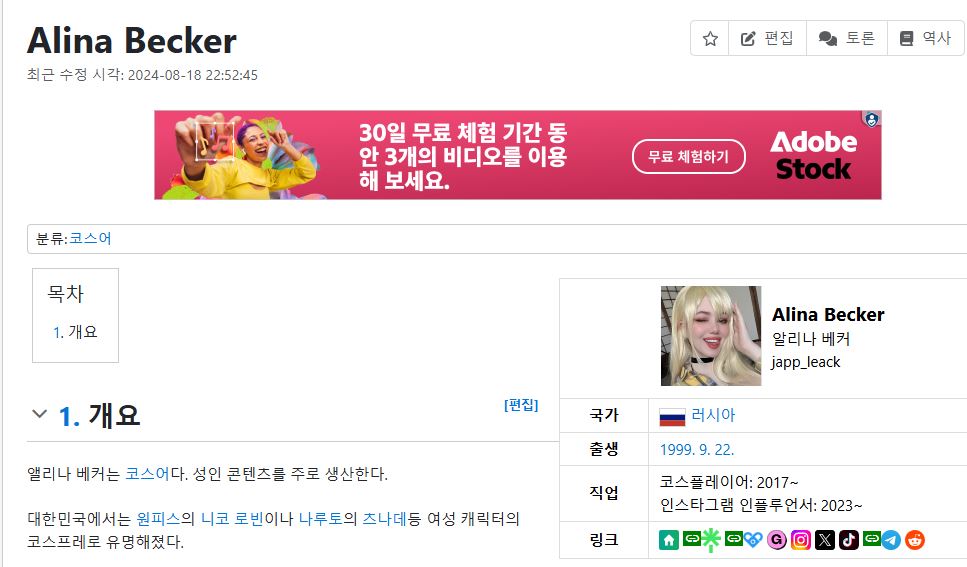This screenshot has height=567, width=967.
Task: Click the 편집 edit button at top
Action: pyautogui.click(x=767, y=39)
